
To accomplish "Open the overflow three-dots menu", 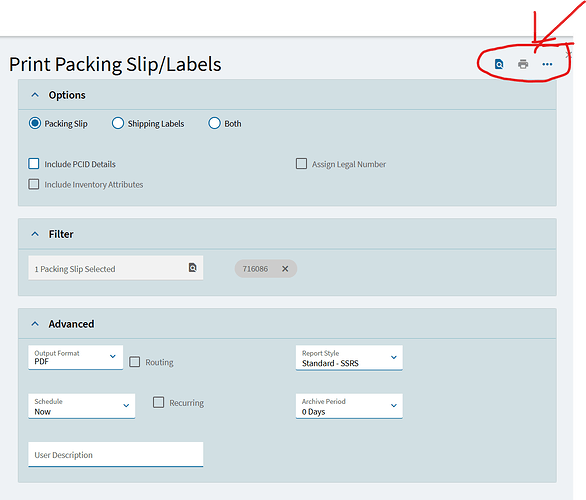I will 547,64.
